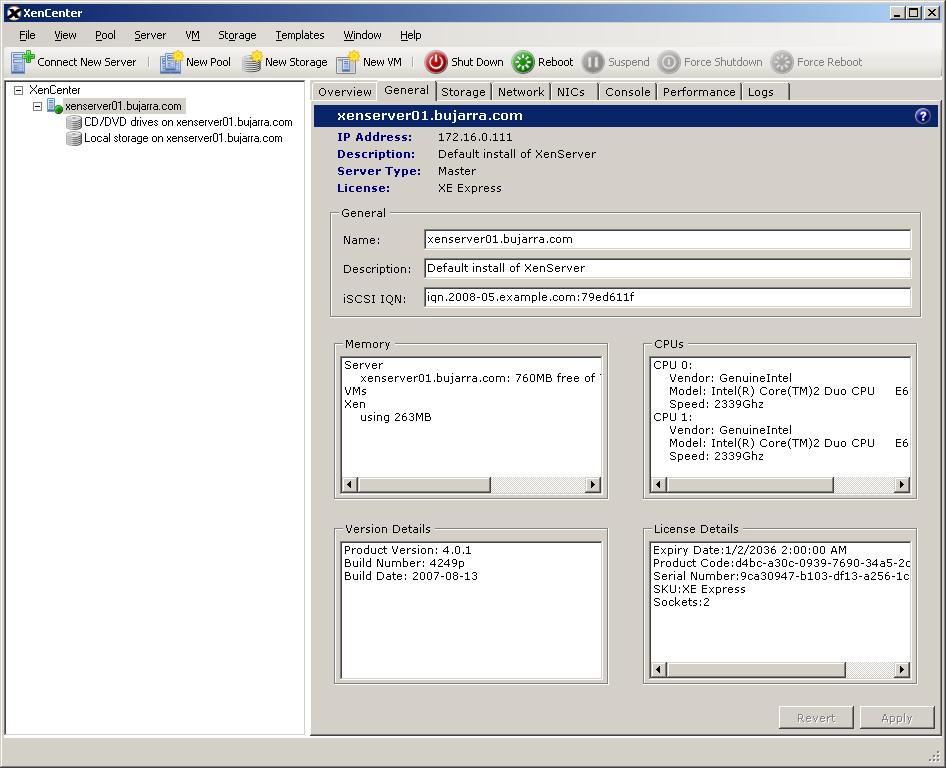
Task: Select CD/DVD drives on xenserver01.bujarra.com
Action: tap(188, 122)
